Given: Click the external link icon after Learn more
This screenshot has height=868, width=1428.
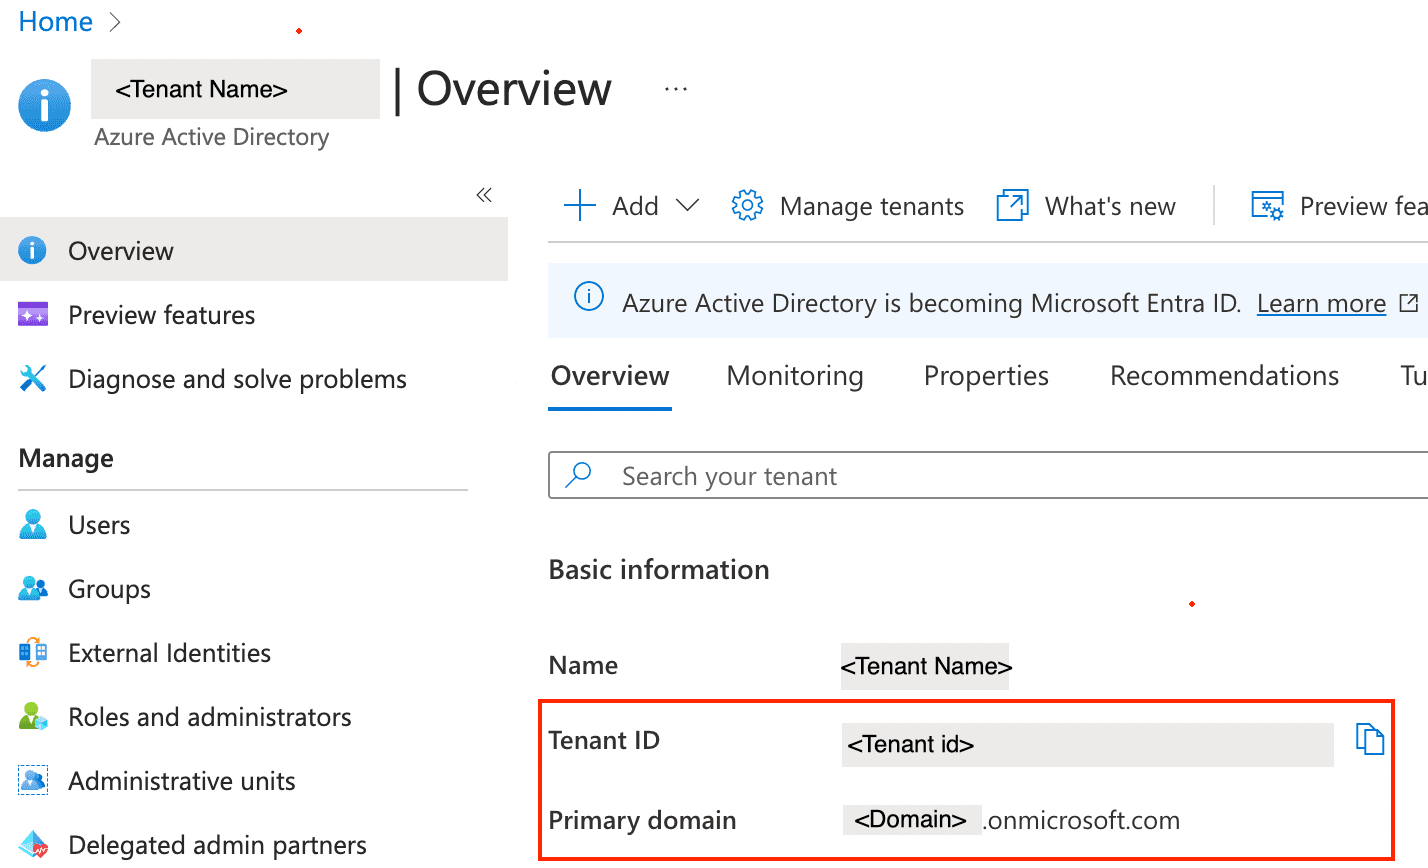Looking at the screenshot, I should coord(1409,303).
